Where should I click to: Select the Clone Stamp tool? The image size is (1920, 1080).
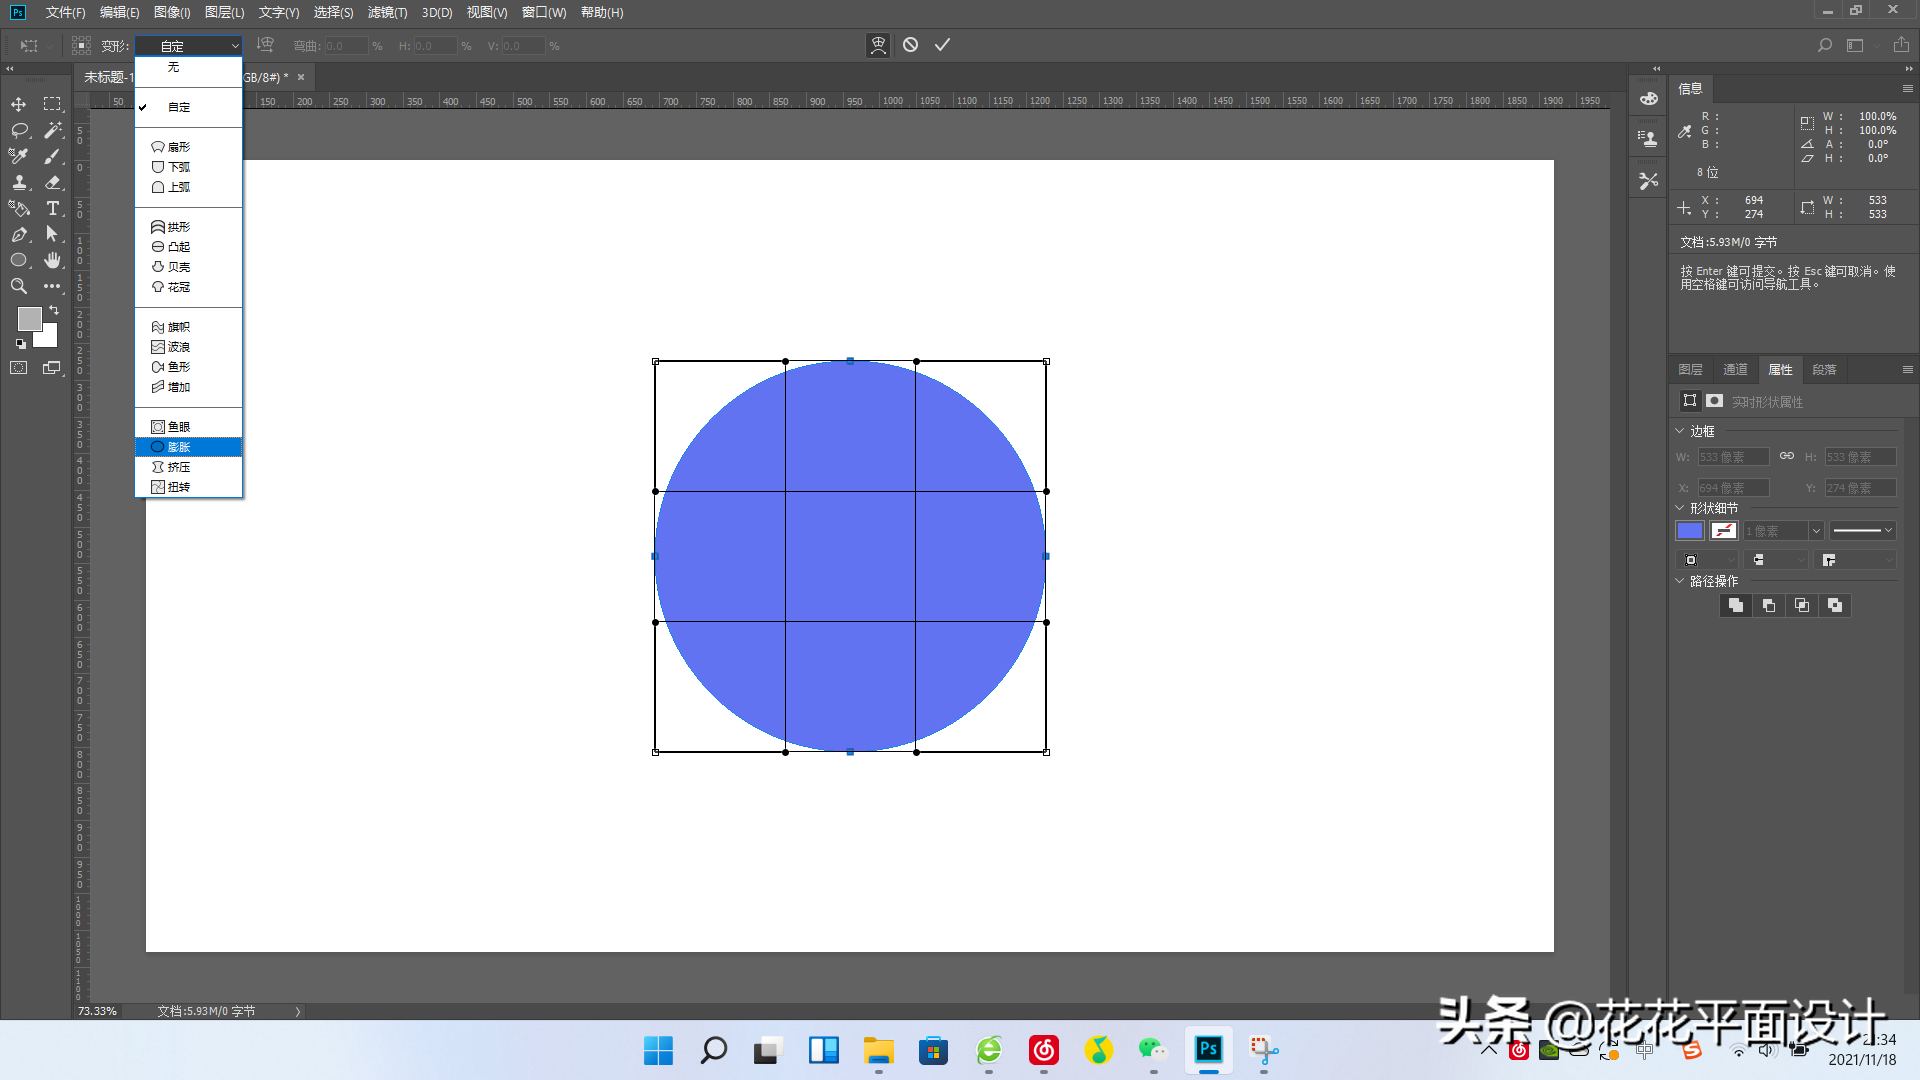point(19,182)
